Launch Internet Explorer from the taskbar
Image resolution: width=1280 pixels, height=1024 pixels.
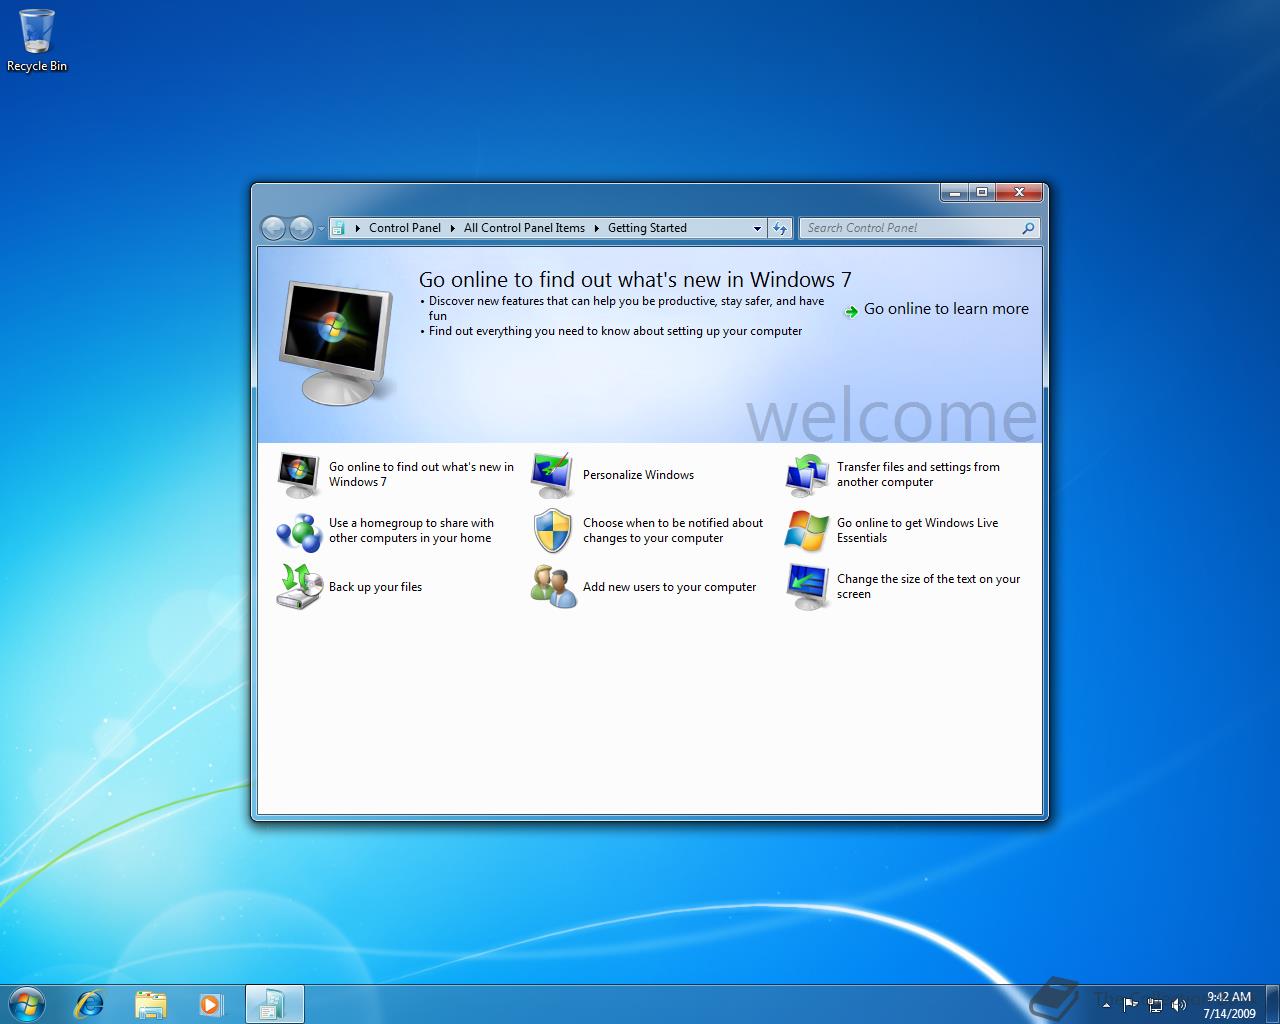(x=90, y=1004)
